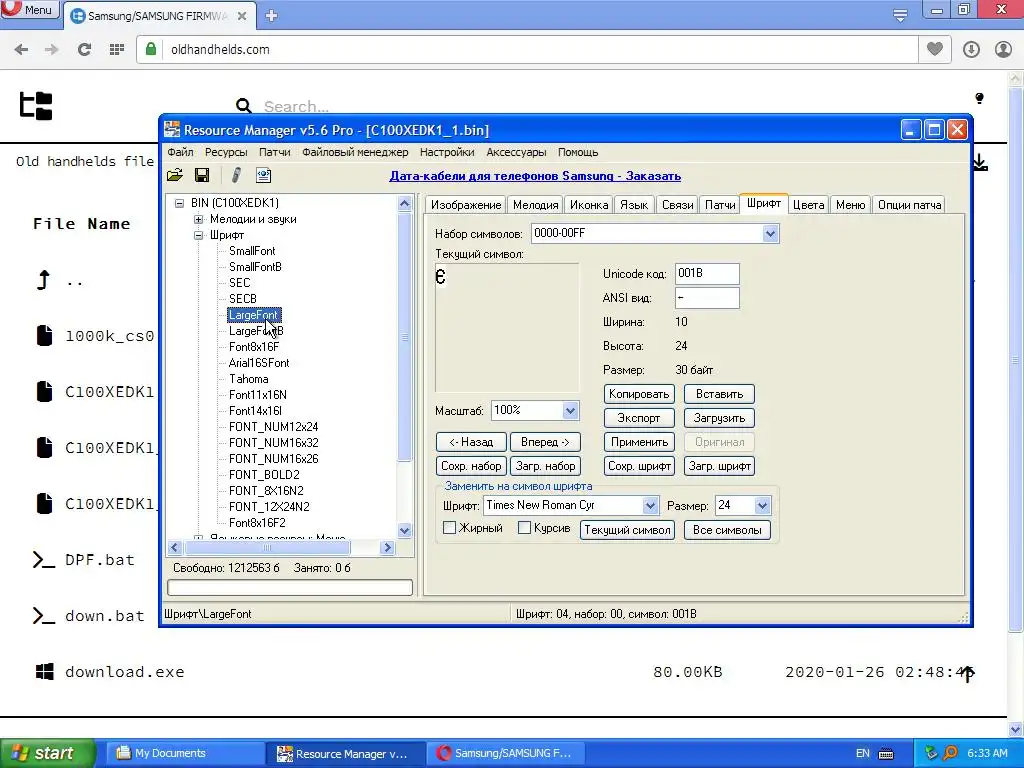Viewport: 1024px width, 768px height.
Task: Open the Набор символов dropdown
Action: point(770,234)
